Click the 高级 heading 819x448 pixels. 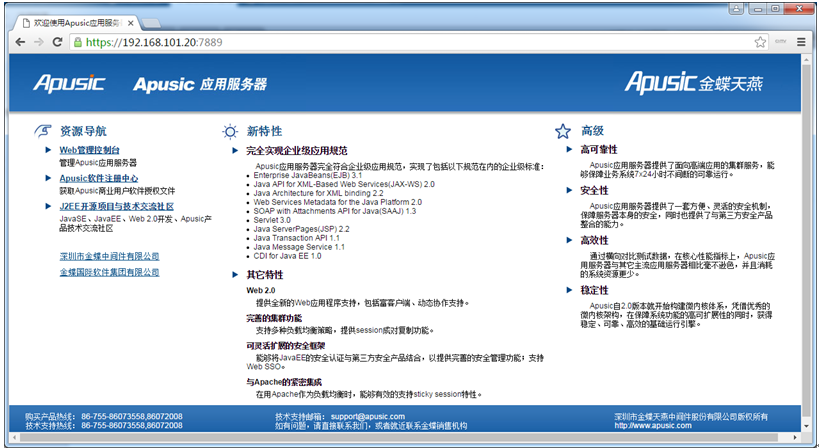(x=593, y=131)
